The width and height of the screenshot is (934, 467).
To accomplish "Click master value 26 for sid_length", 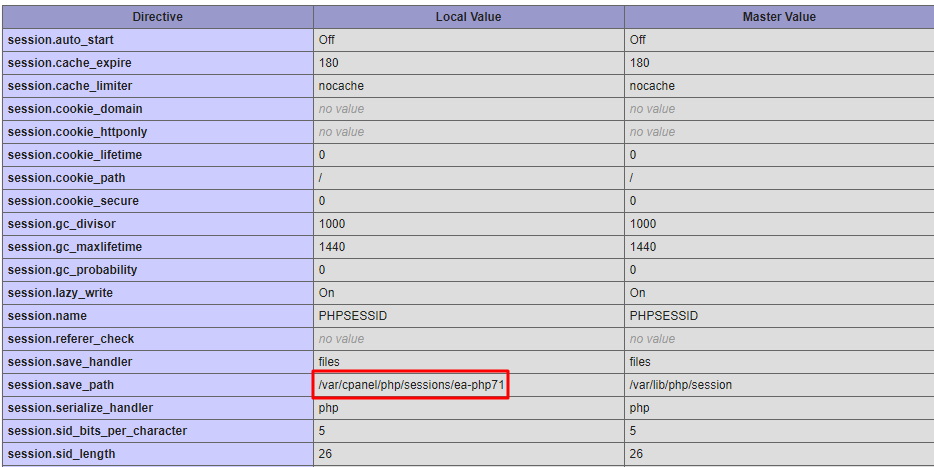I will tap(636, 454).
